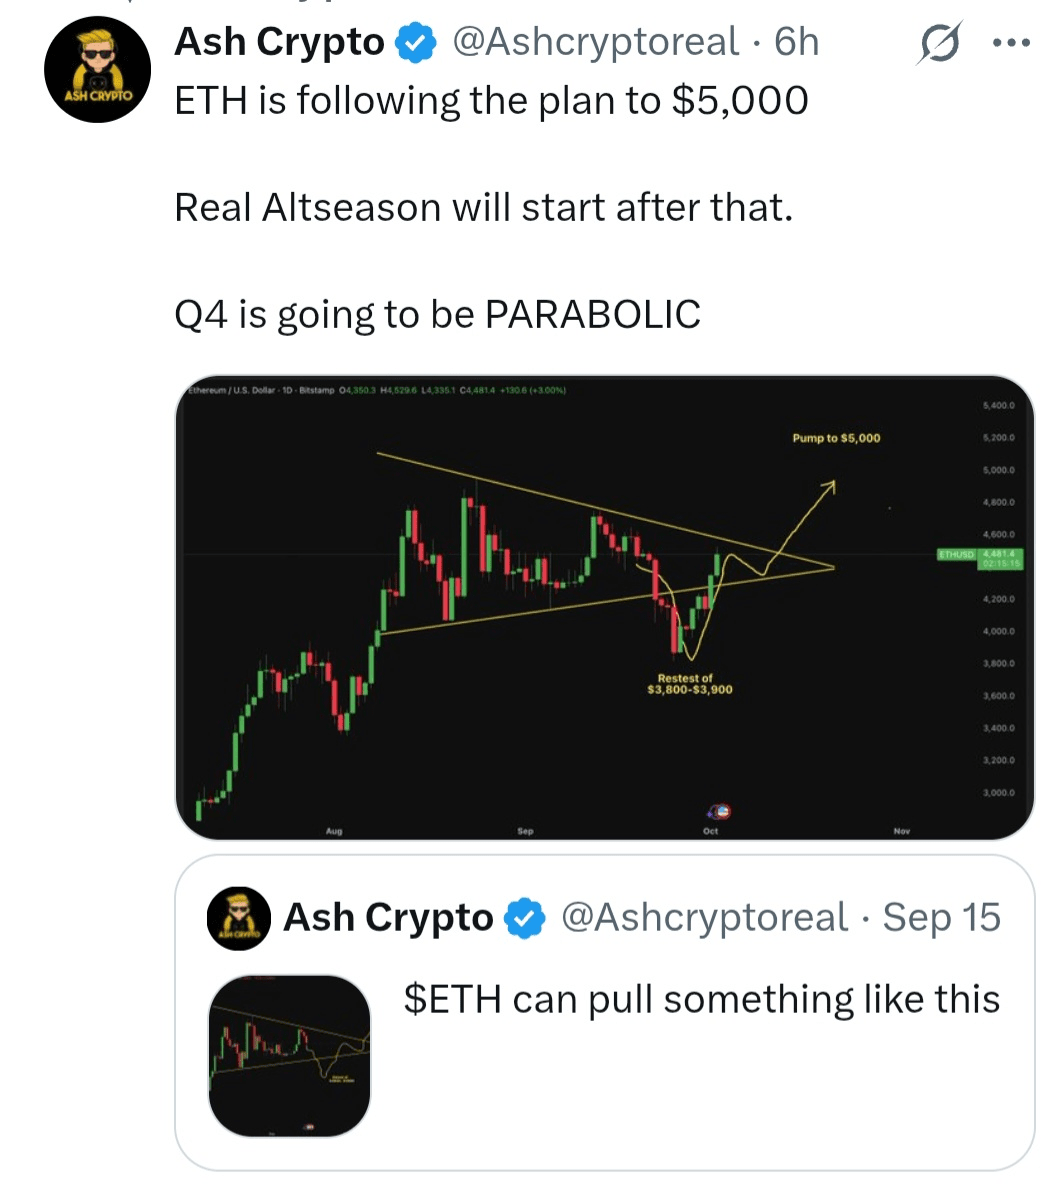Click the "Q4 is going to be PARABOLIC" line
Screen dimensions: 1060x1190
(x=438, y=315)
